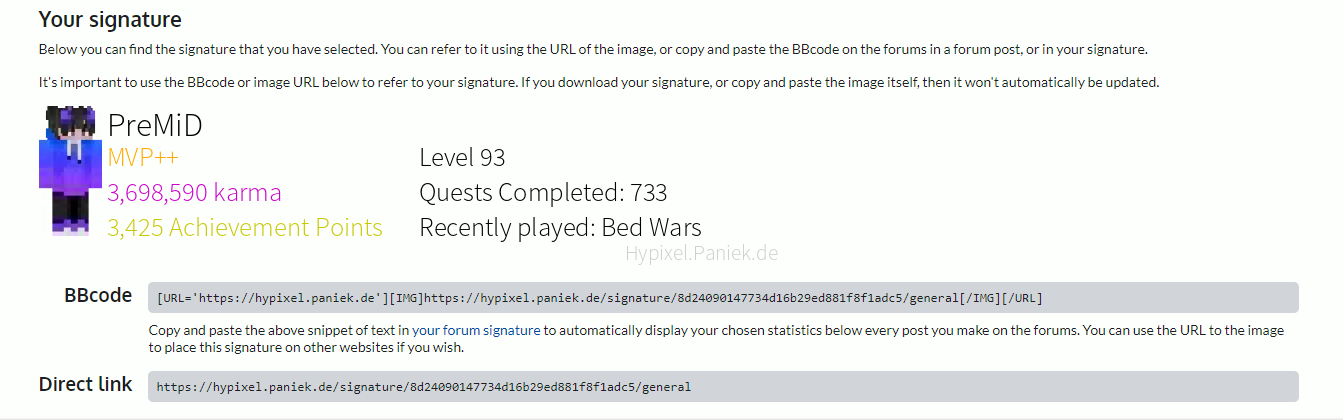Click the Level 93 stat
1343x420 pixels.
click(x=462, y=158)
